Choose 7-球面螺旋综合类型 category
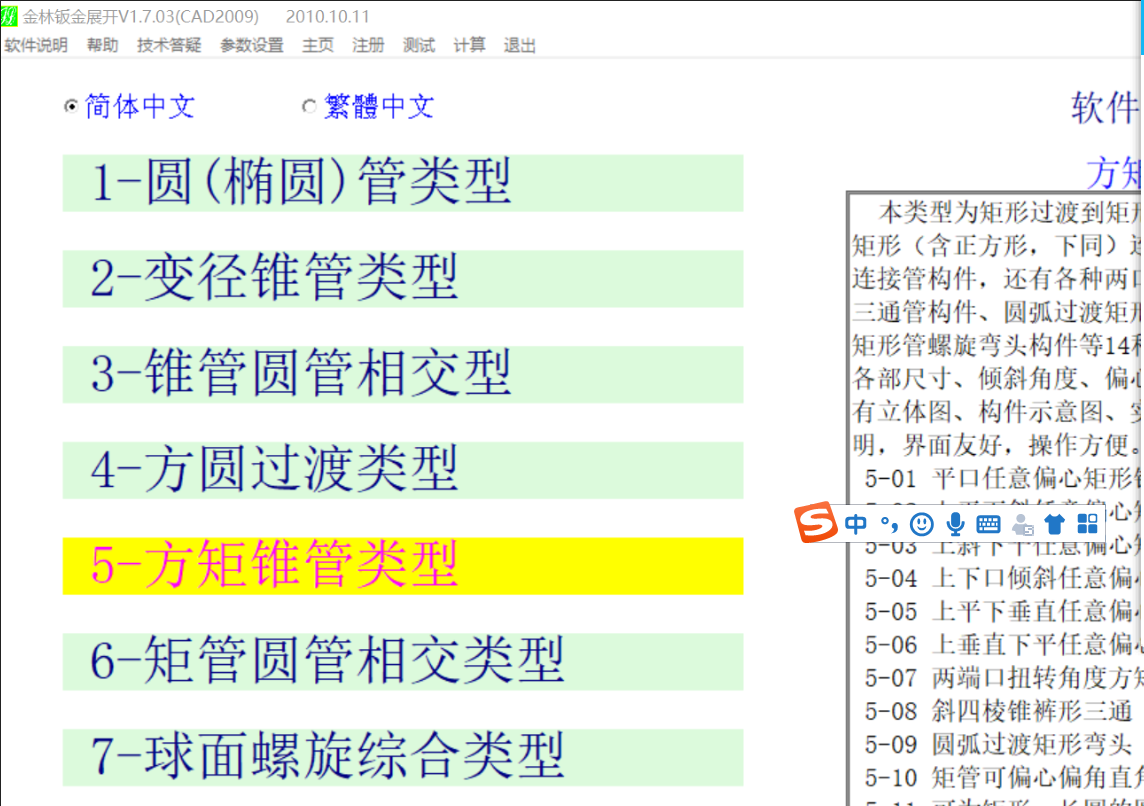The image size is (1144, 806). click(x=403, y=757)
